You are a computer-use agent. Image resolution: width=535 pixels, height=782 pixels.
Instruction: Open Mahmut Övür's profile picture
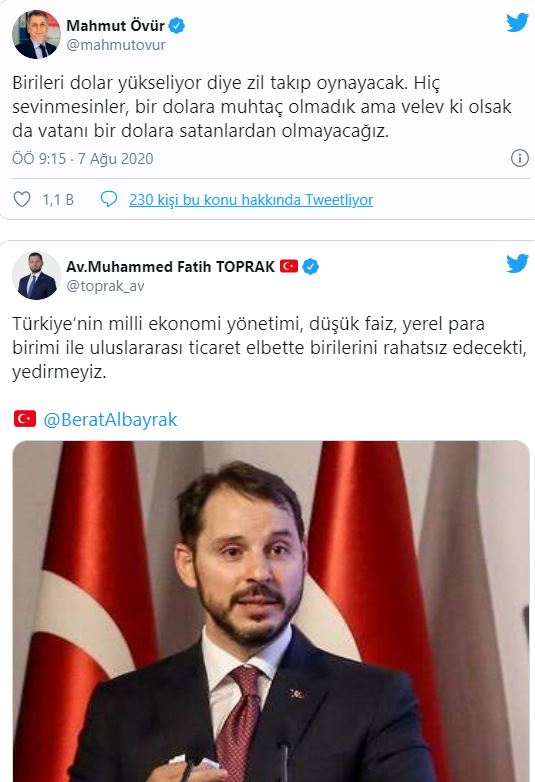[36, 34]
